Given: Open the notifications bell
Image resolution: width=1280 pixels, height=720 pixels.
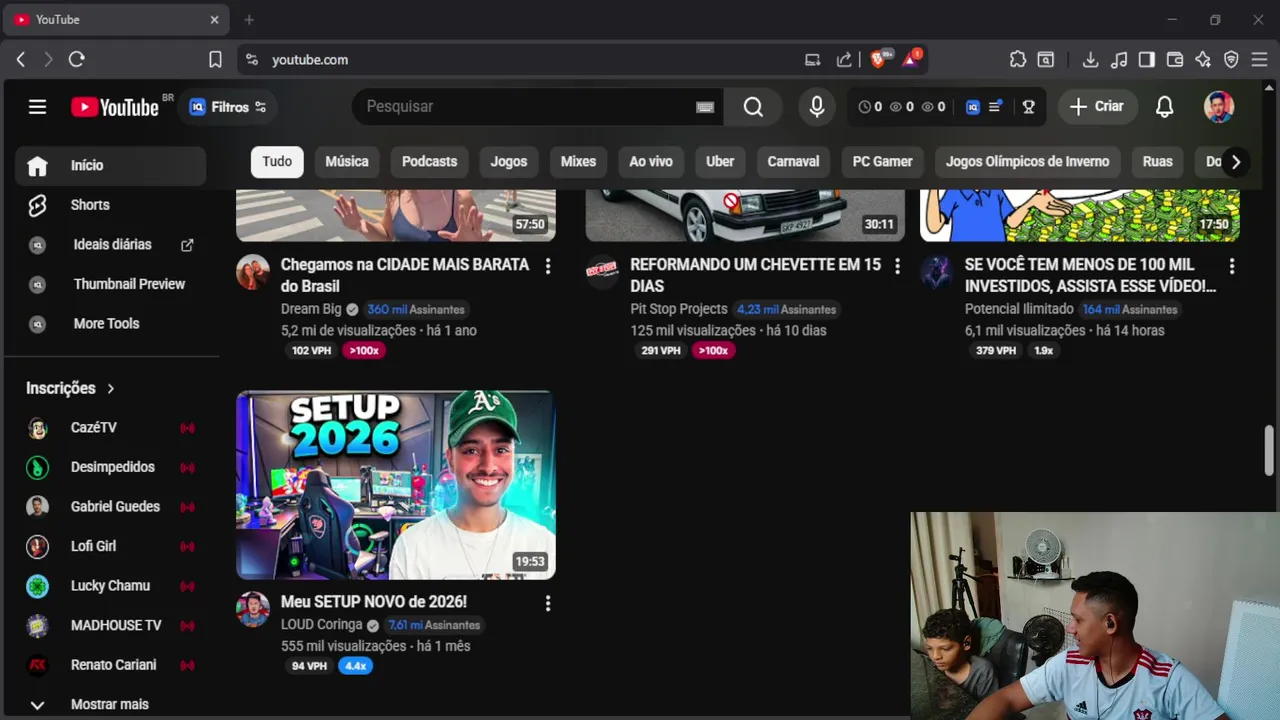Looking at the screenshot, I should pyautogui.click(x=1164, y=107).
